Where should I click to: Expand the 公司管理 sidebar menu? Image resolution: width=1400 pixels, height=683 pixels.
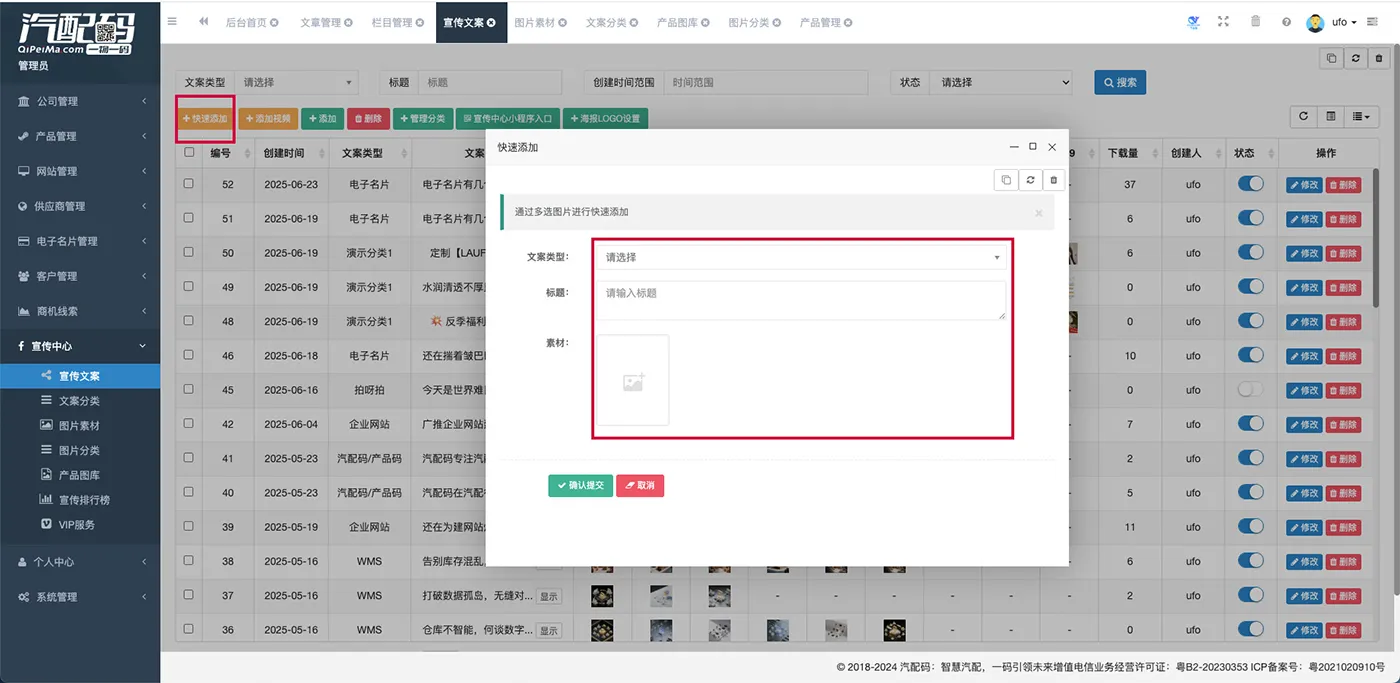[x=80, y=101]
